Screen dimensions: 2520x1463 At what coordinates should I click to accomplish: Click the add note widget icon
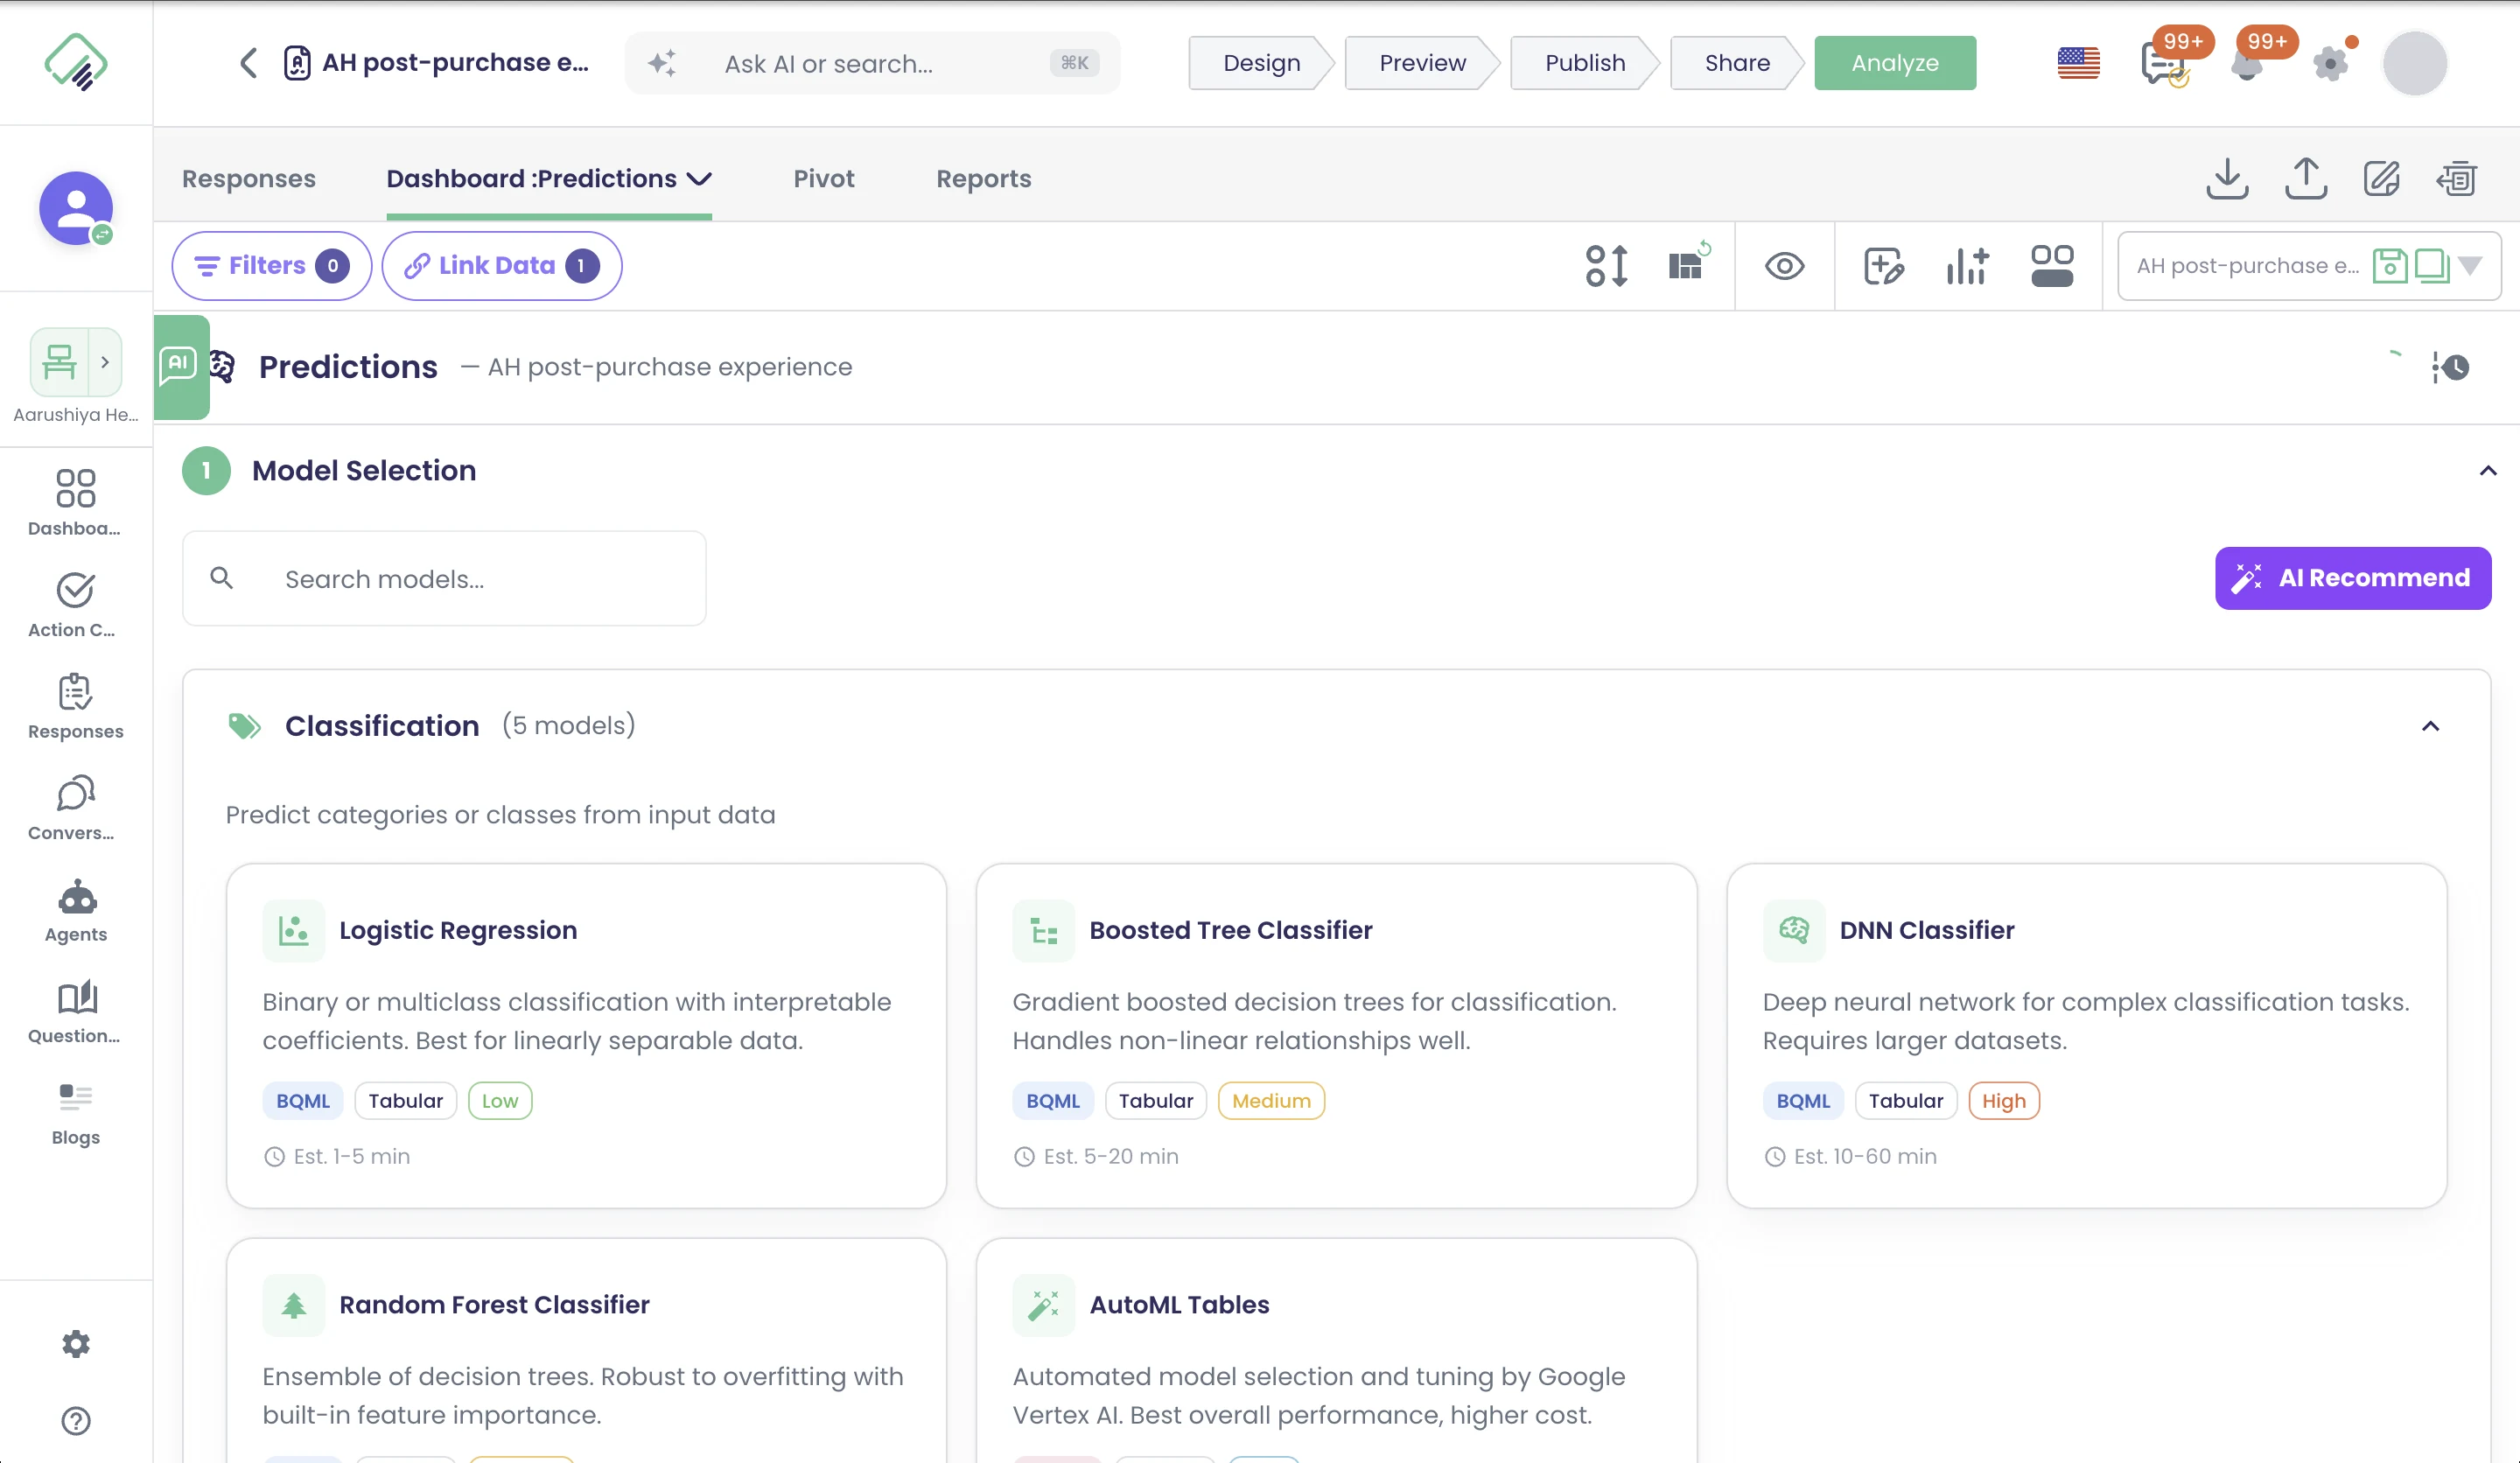click(1884, 266)
